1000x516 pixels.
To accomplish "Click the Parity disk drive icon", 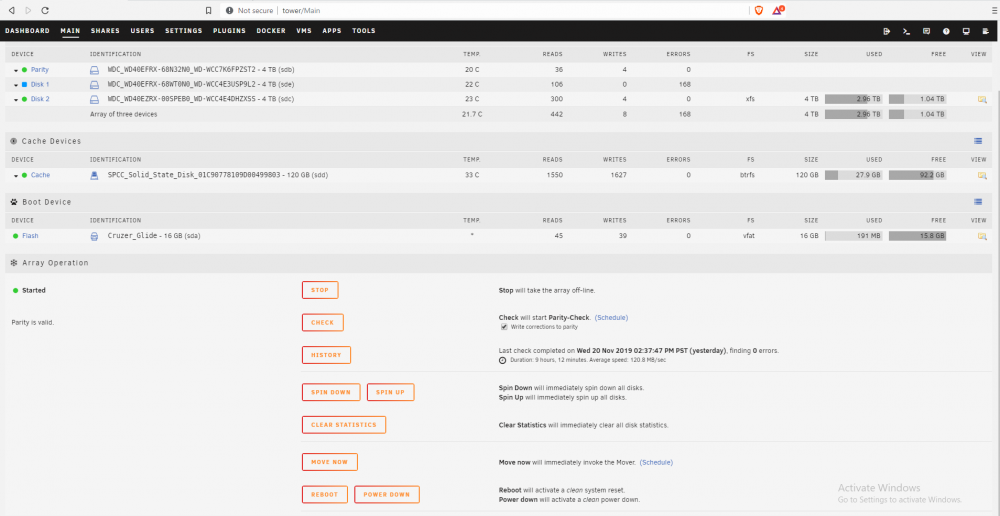I will click(x=94, y=70).
